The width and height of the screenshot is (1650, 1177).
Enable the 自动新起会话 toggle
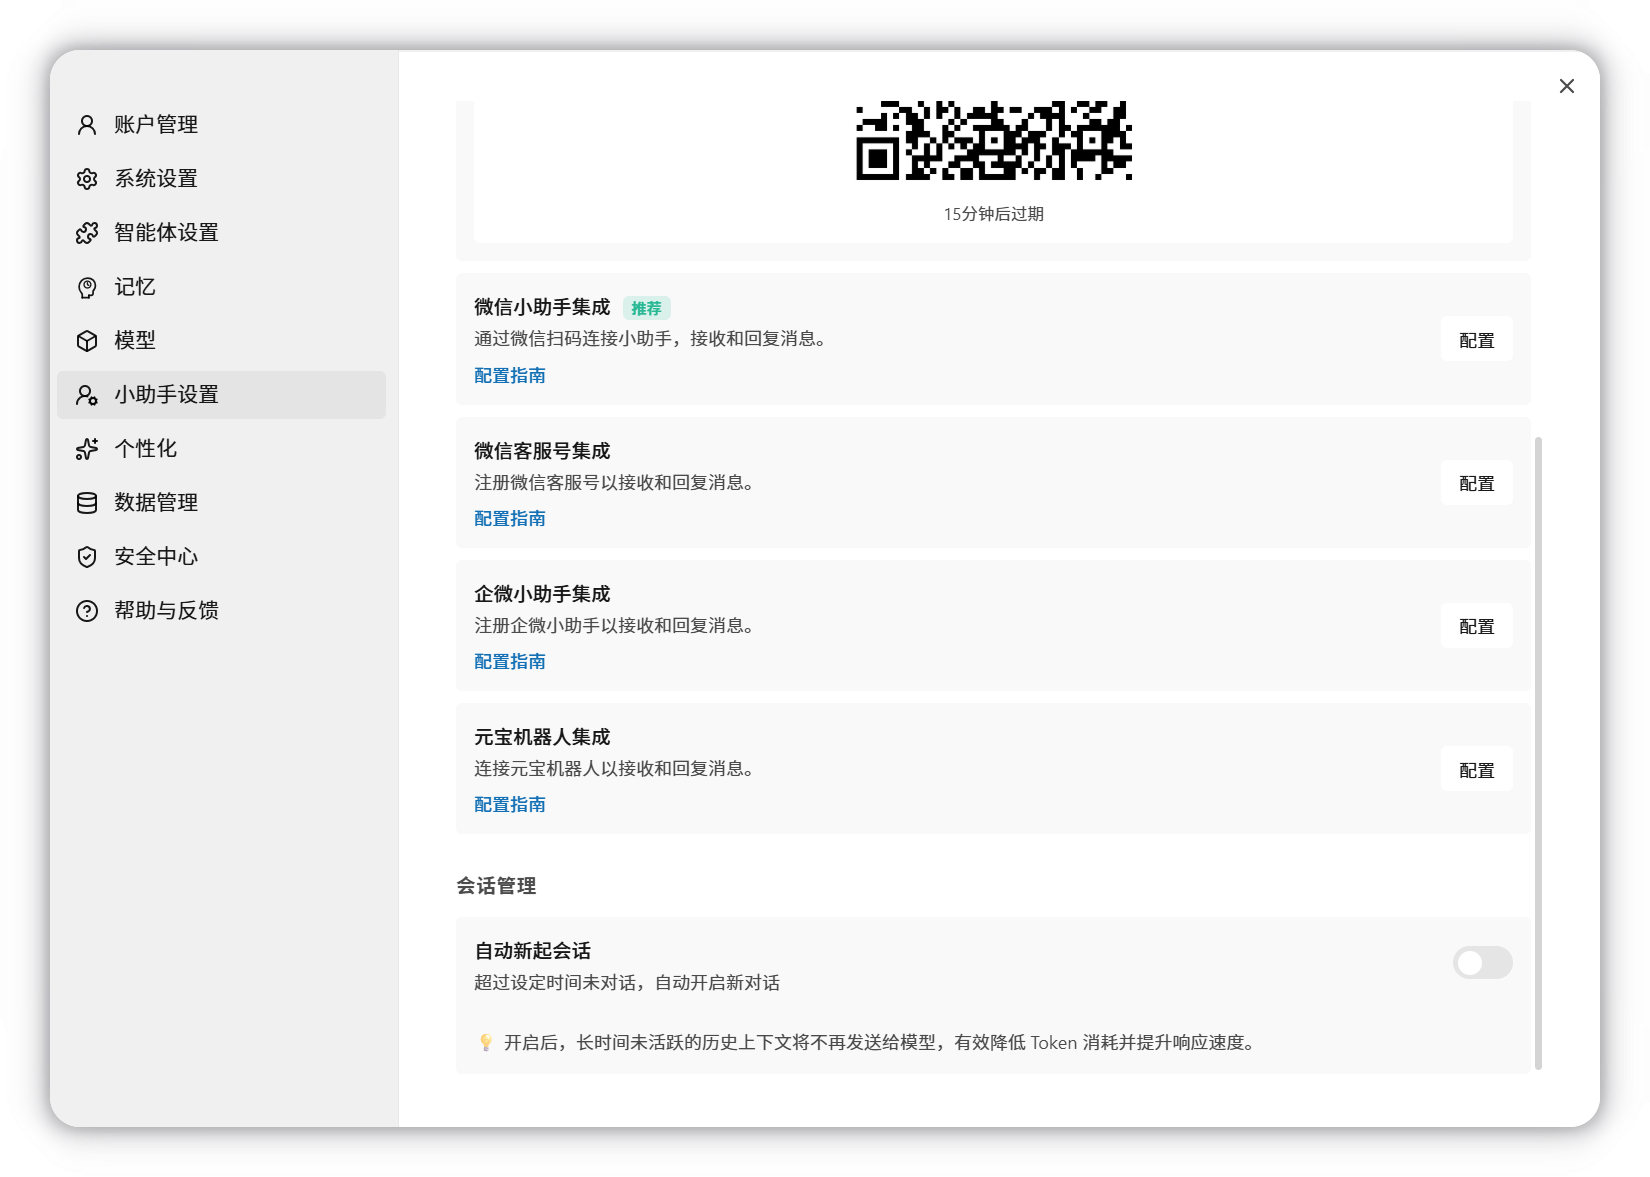(x=1482, y=963)
